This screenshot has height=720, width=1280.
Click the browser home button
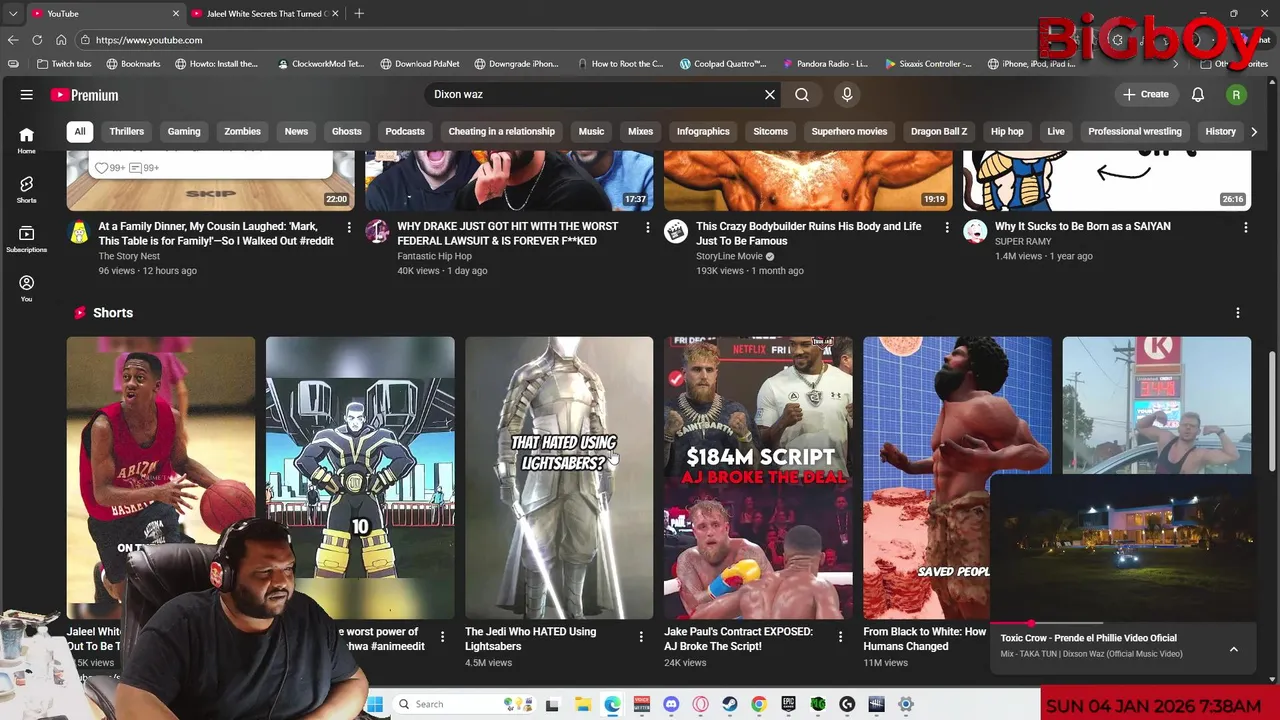point(61,40)
